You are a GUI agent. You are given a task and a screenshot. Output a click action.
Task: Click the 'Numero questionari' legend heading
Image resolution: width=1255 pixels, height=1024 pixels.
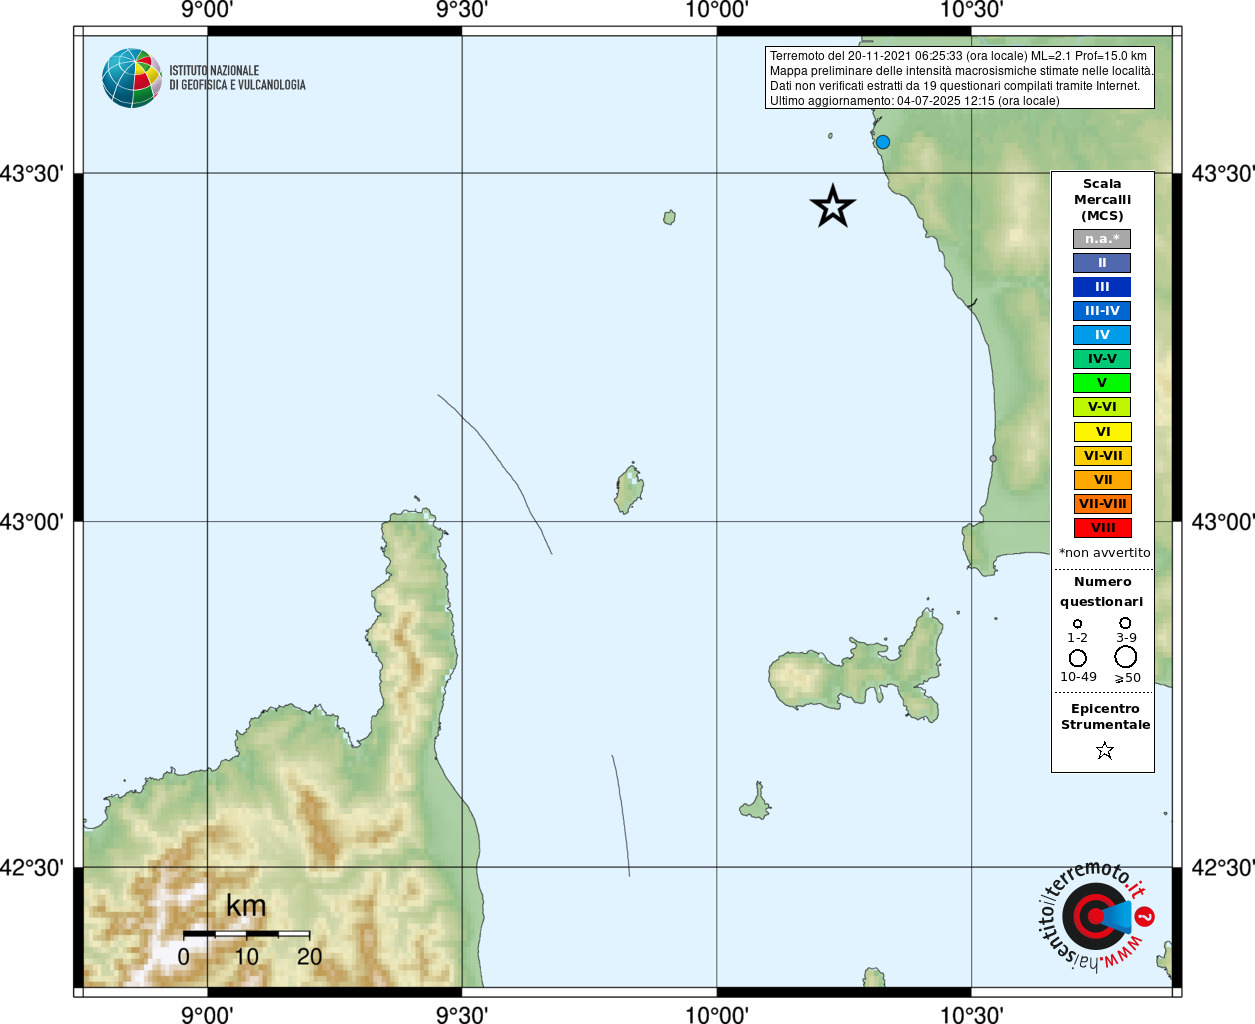coord(1102,592)
